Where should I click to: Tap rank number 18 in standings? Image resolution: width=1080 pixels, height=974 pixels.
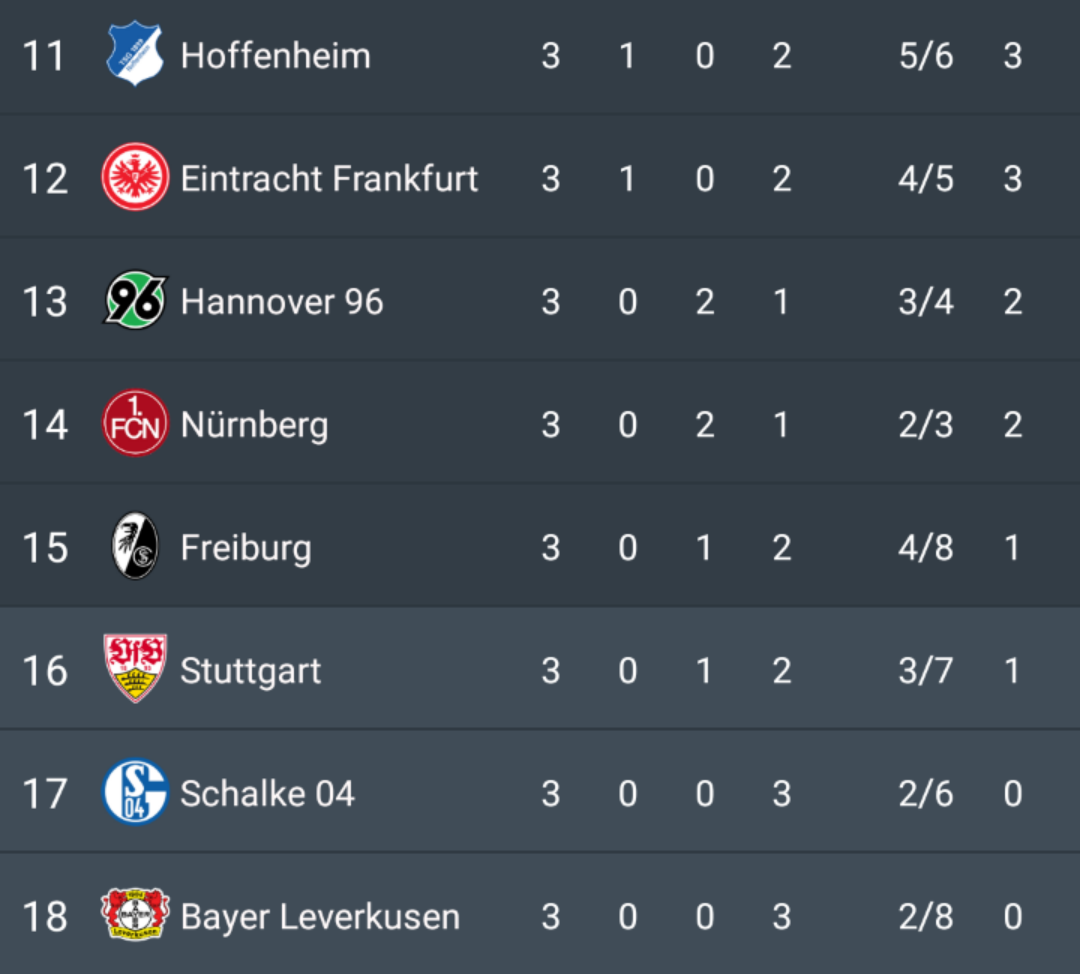(45, 917)
